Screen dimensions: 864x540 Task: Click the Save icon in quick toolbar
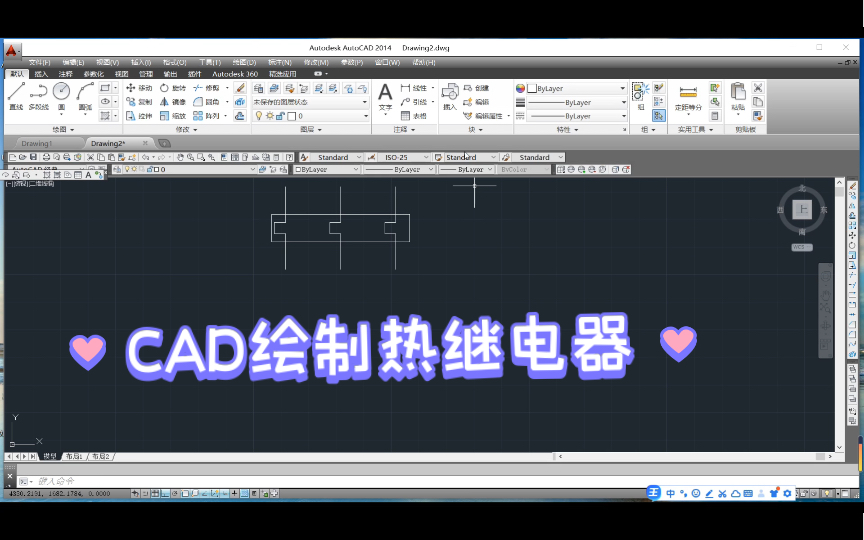click(x=33, y=157)
